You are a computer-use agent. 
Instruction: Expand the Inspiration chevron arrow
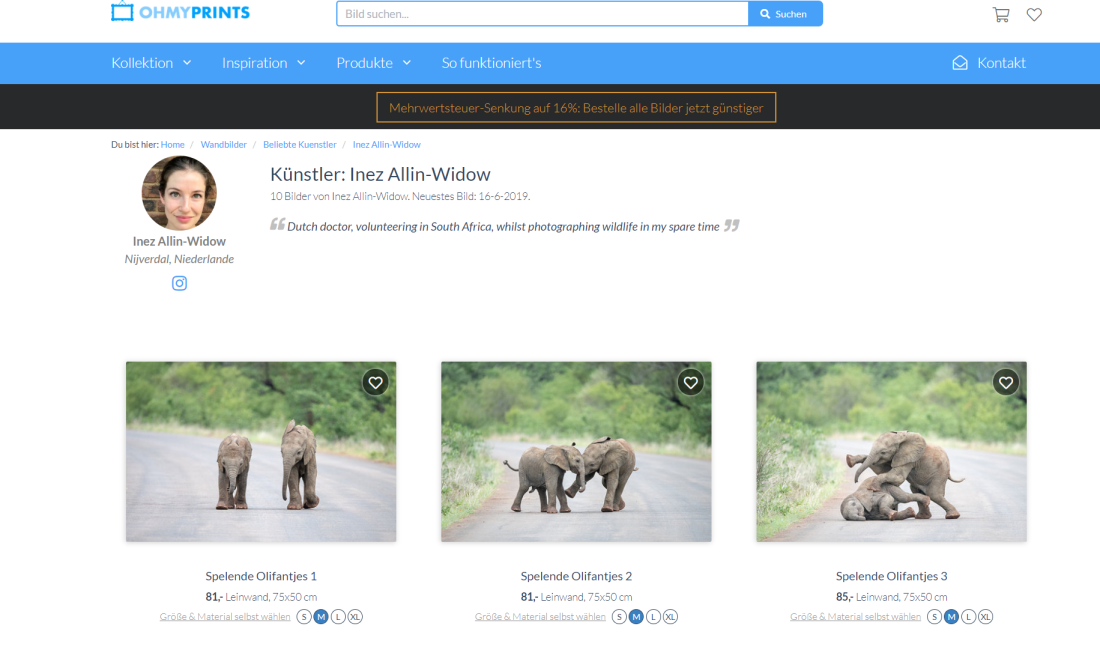point(301,62)
